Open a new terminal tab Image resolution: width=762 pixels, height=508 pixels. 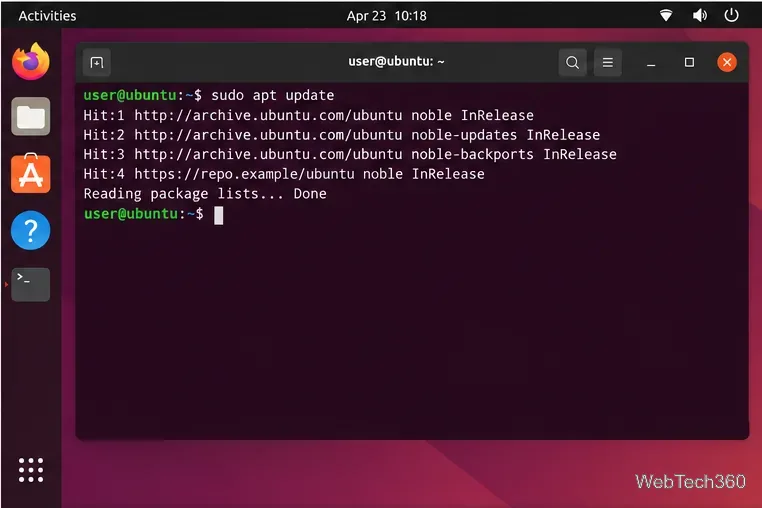(97, 62)
